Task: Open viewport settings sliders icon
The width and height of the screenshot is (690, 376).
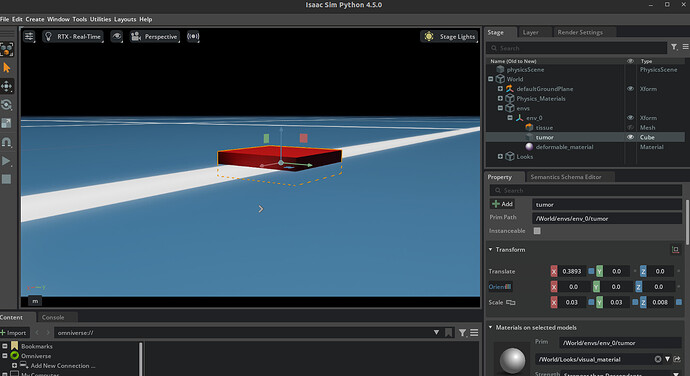Action: click(x=29, y=37)
